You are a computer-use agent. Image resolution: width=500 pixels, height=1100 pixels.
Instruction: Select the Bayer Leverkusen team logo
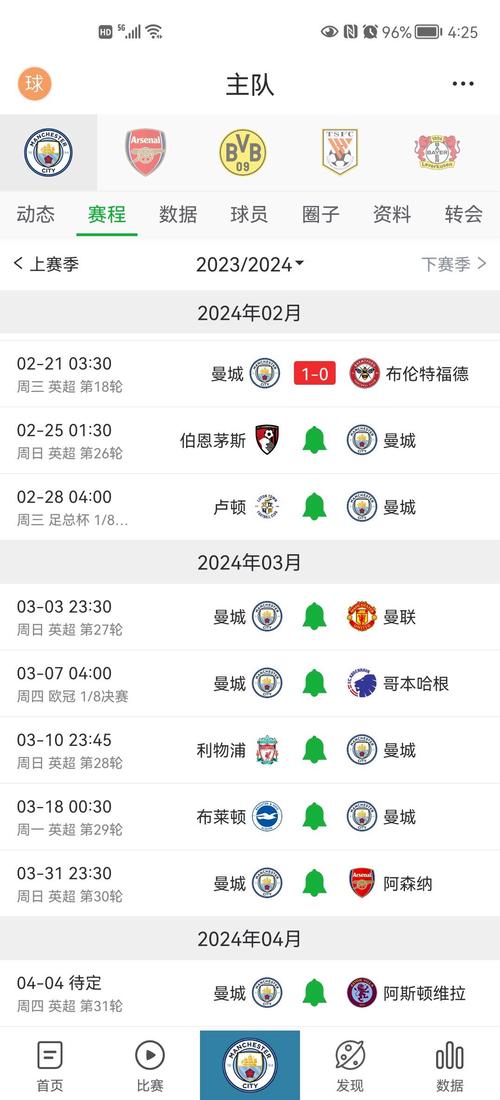pyautogui.click(x=437, y=152)
